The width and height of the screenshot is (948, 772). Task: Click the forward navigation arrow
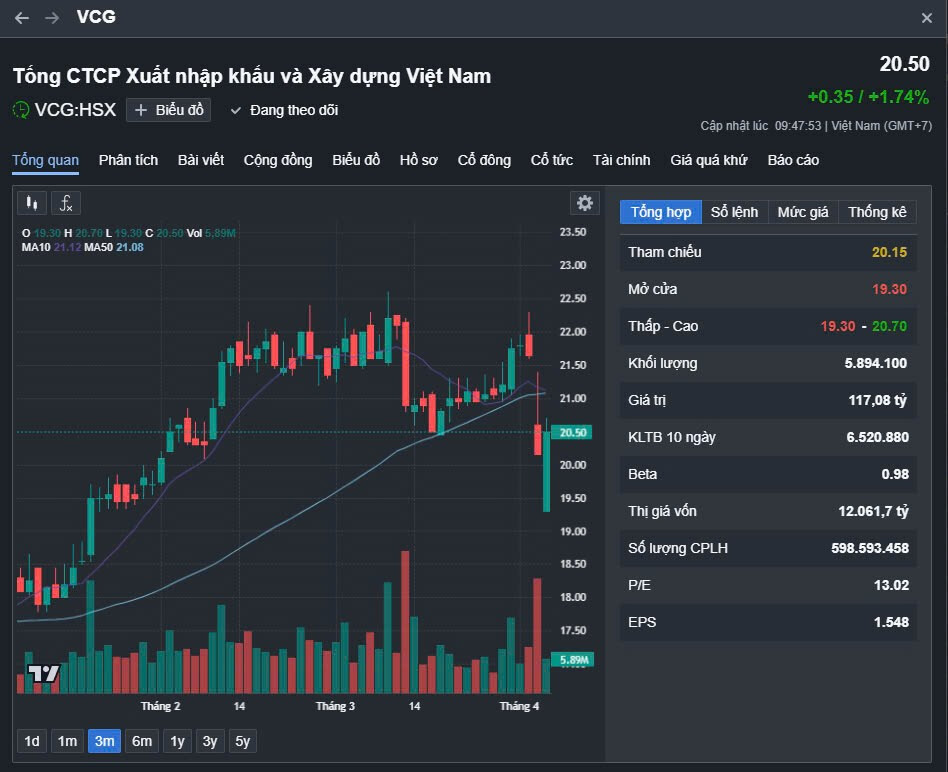tap(52, 18)
